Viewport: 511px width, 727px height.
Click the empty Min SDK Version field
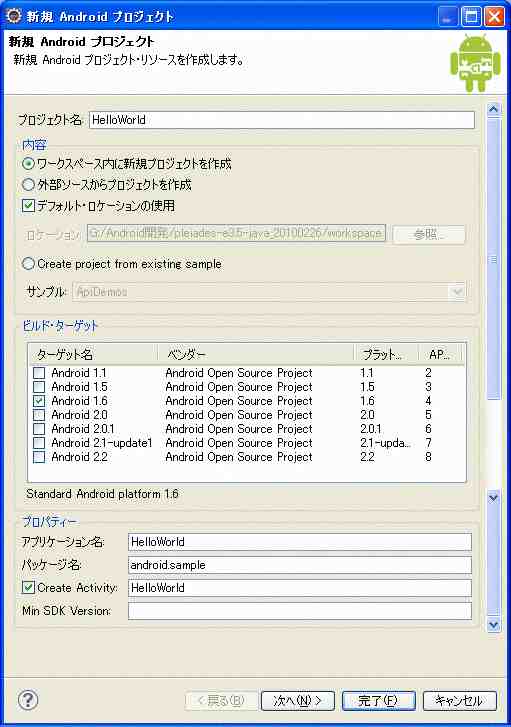pos(300,611)
